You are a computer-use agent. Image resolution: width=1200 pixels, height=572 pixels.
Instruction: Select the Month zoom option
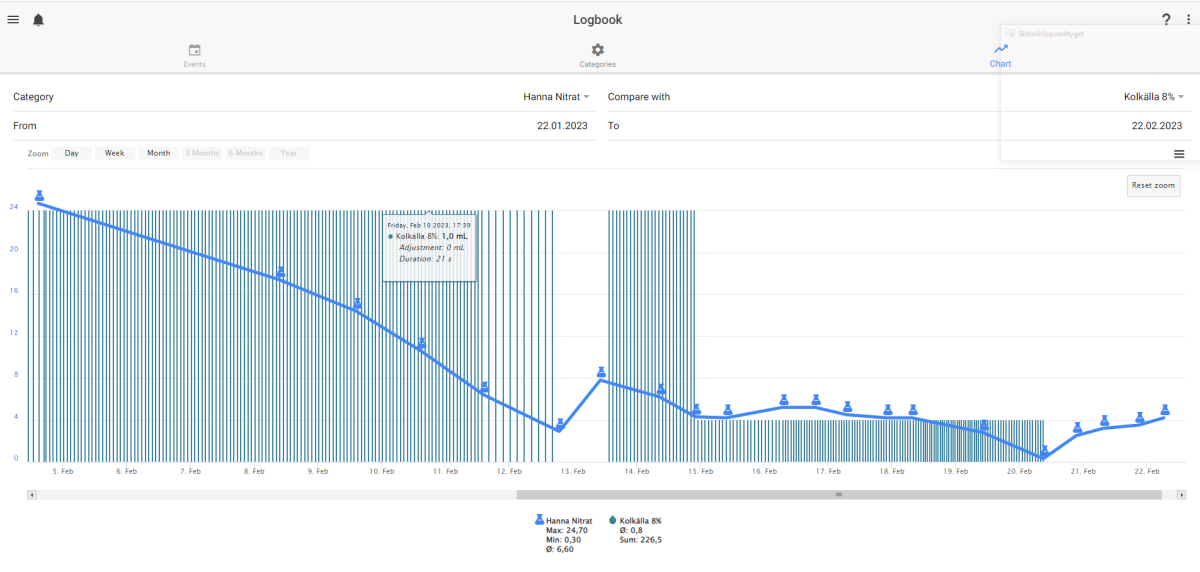tap(159, 153)
